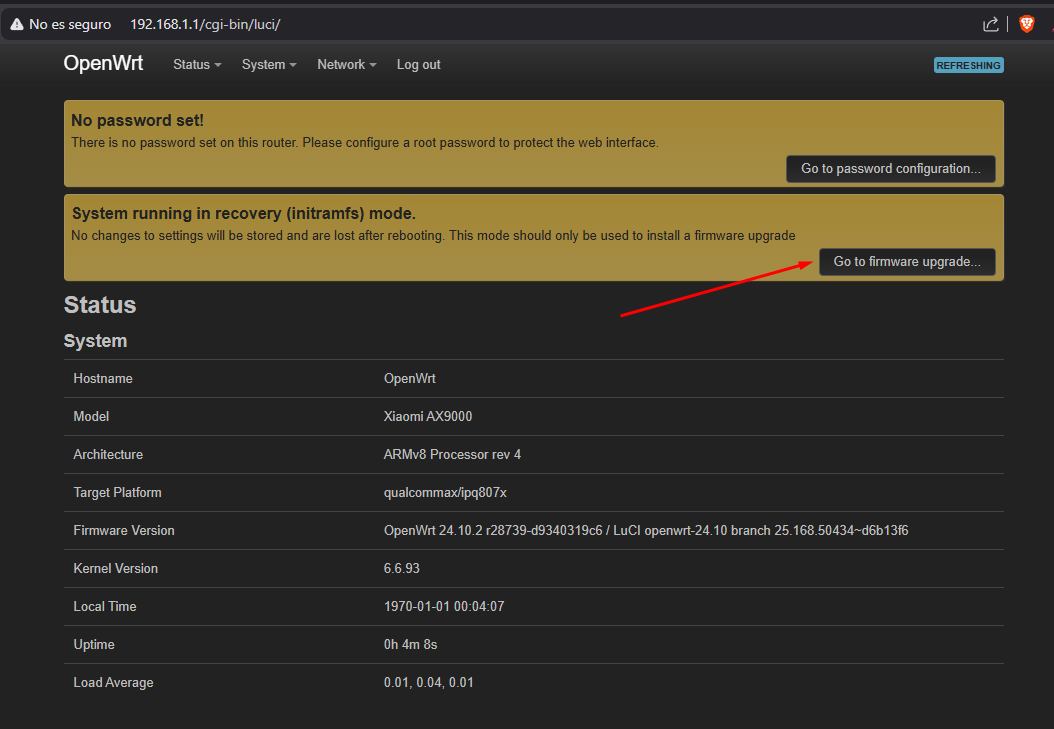Click Log out in the navigation bar
Screen dimensions: 1054x729
pos(418,64)
